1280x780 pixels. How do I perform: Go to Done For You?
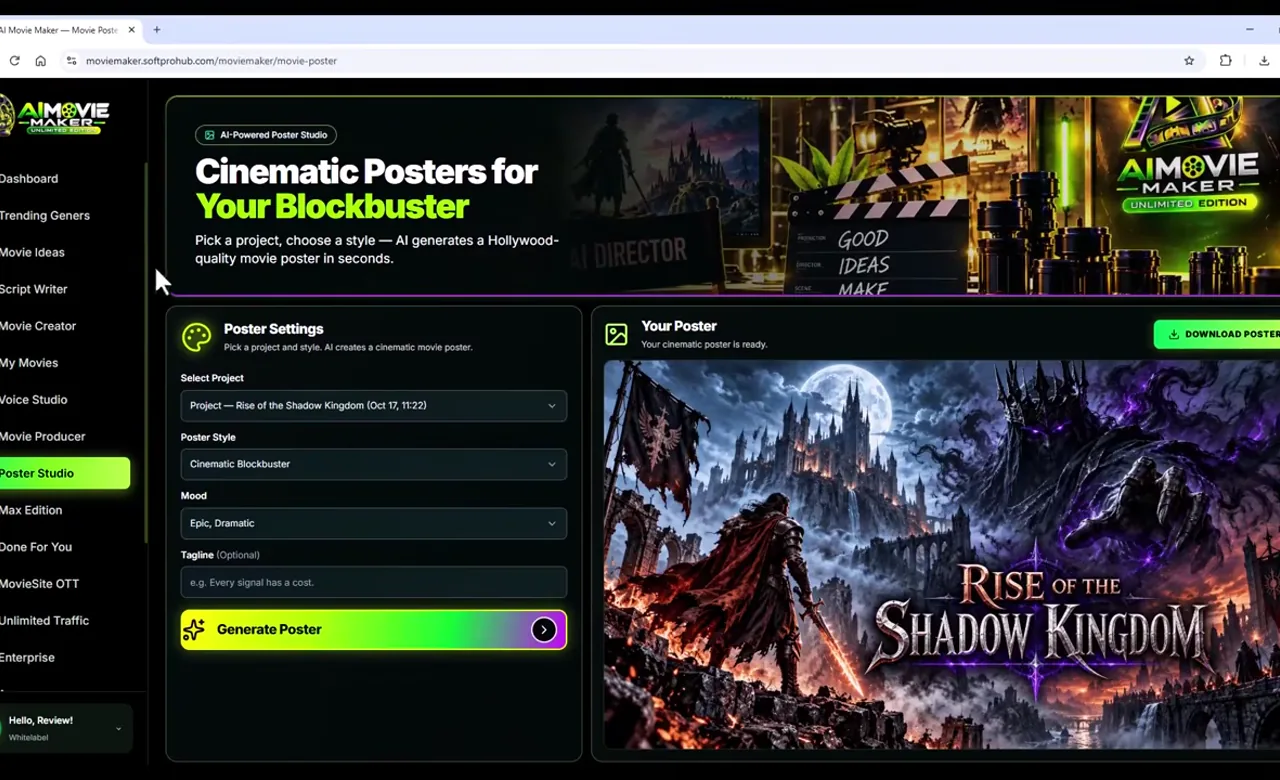click(x=36, y=547)
